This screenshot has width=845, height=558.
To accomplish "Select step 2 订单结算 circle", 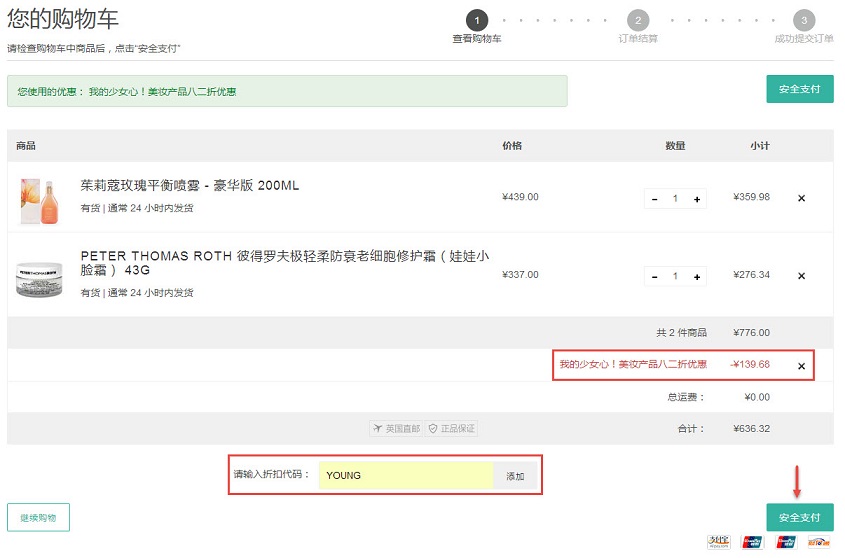I will click(x=638, y=20).
